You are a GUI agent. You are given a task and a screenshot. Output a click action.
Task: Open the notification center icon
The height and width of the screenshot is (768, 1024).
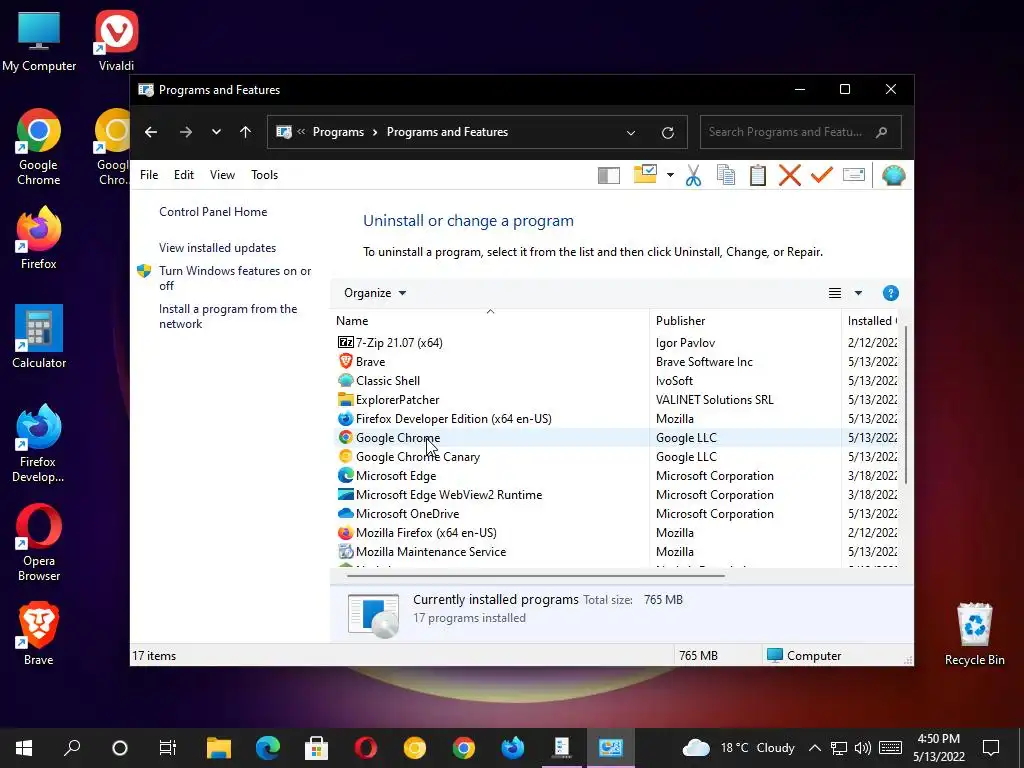click(x=991, y=748)
